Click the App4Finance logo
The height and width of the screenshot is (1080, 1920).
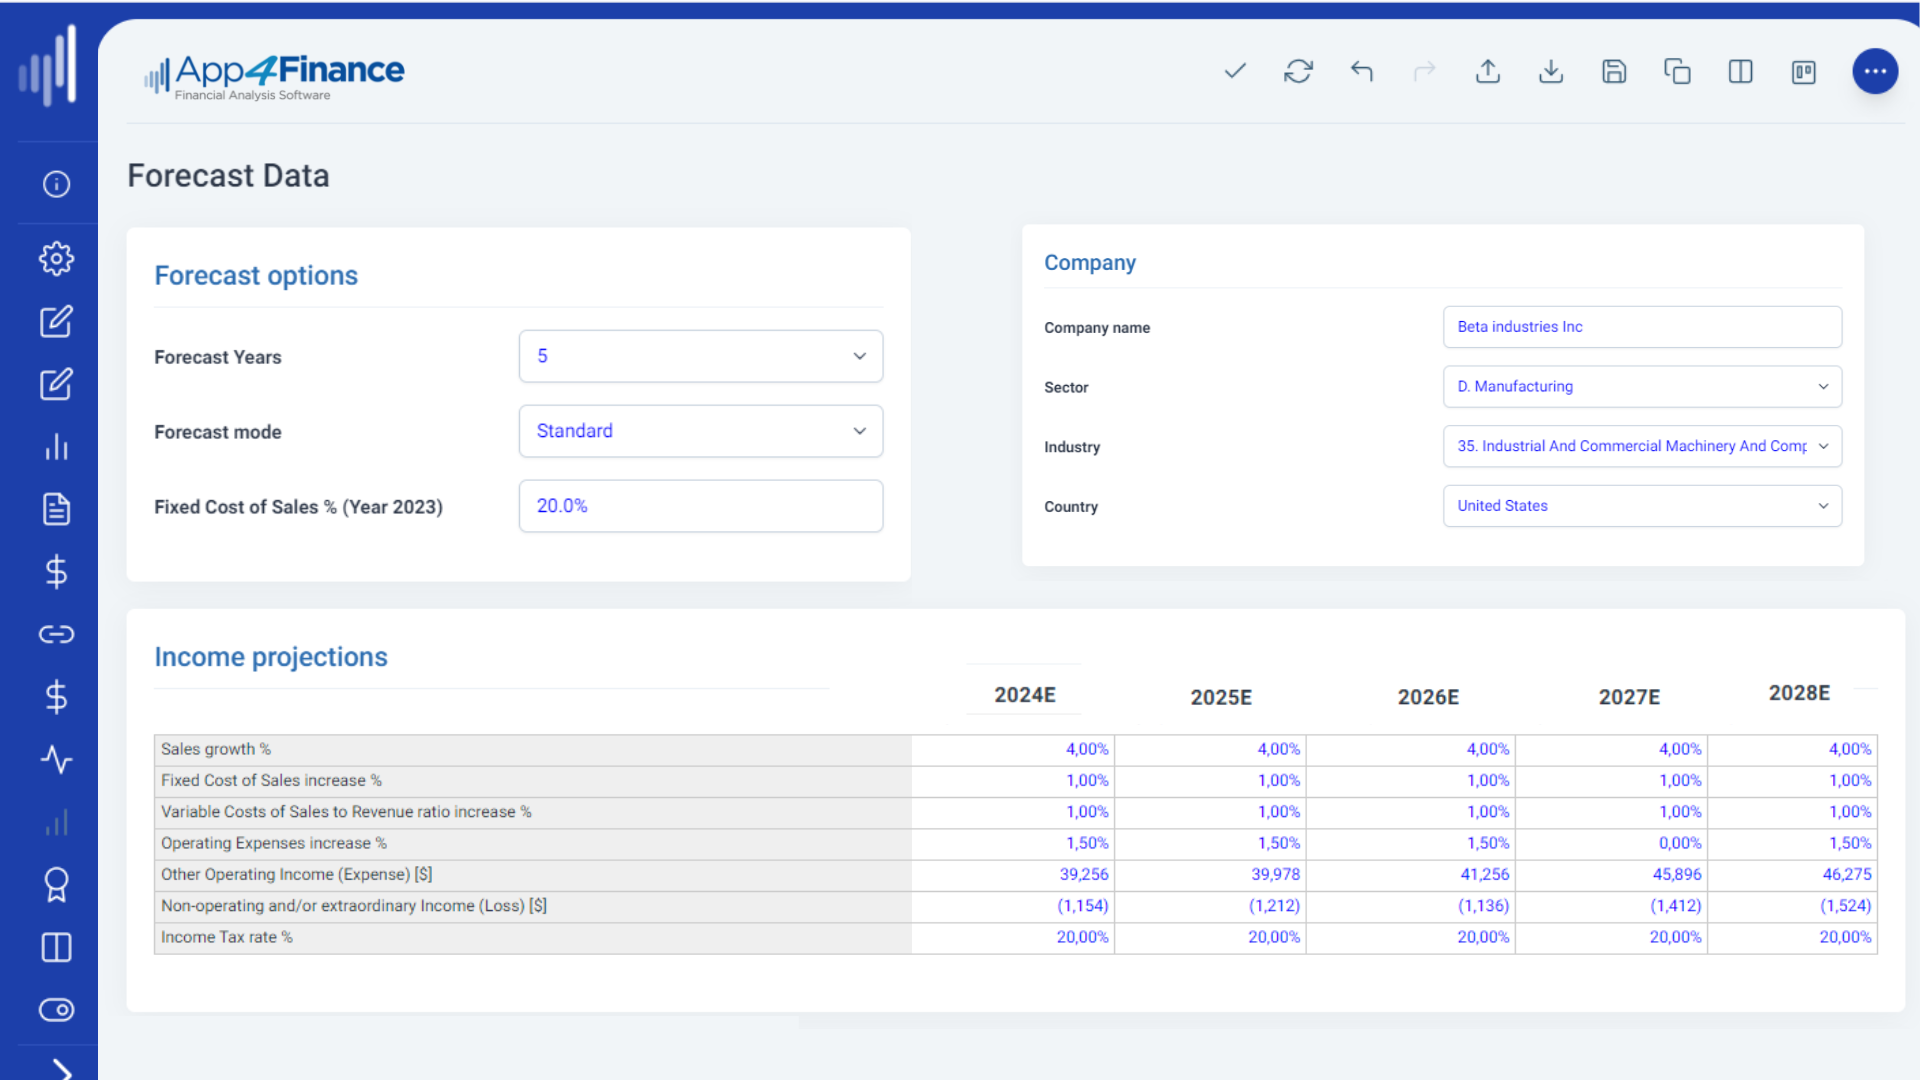point(273,73)
